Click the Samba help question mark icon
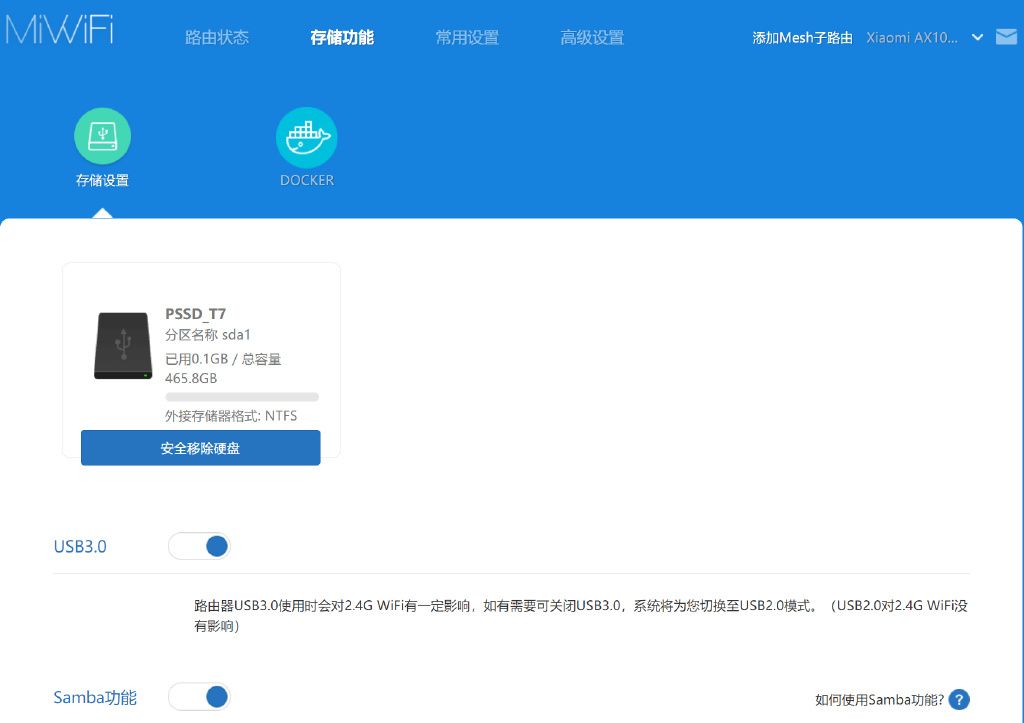Screen dimensions: 1024x723 (x=959, y=699)
